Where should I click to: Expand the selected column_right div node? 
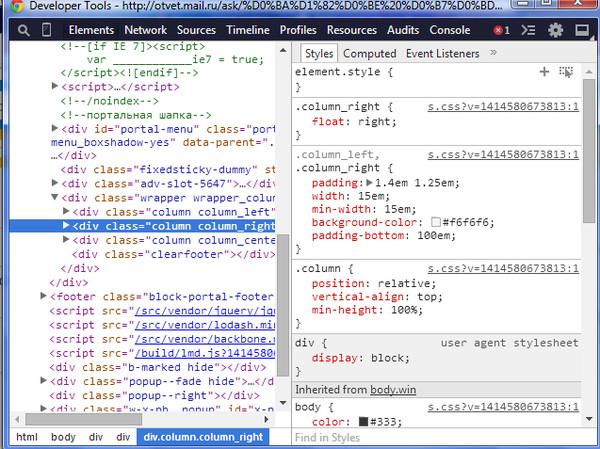click(66, 225)
